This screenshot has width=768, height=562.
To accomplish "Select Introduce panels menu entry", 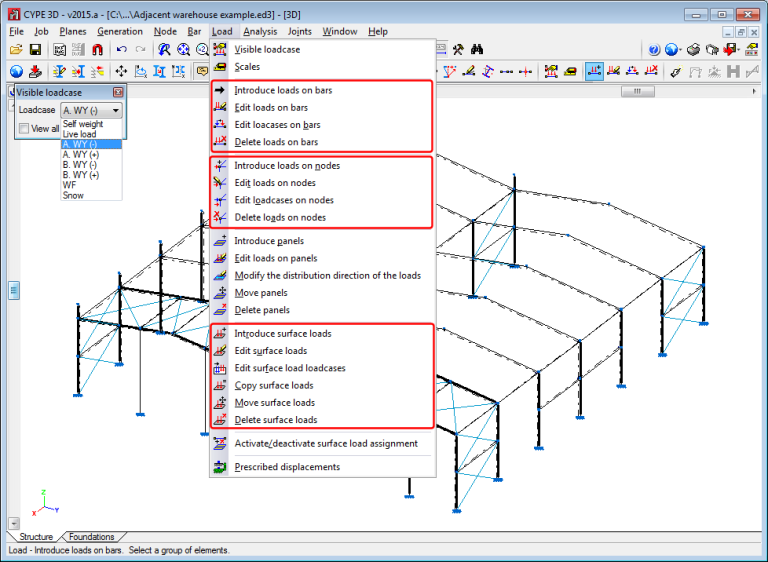I will [x=323, y=241].
